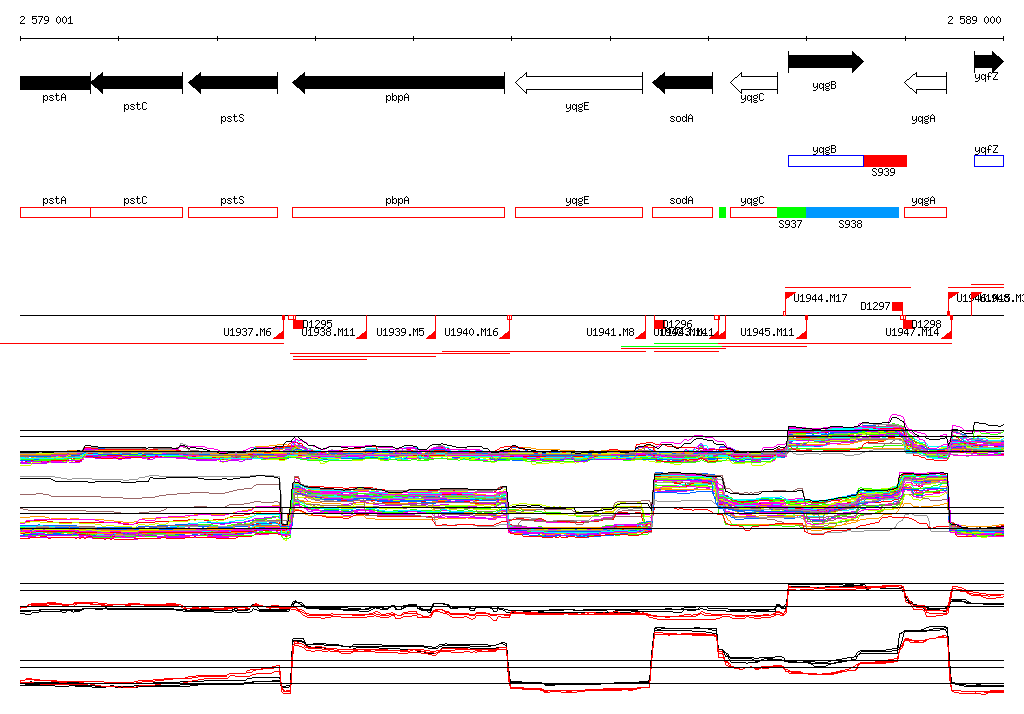Click the red S939 segment block
Screen dimensions: 1024x714
(885, 161)
